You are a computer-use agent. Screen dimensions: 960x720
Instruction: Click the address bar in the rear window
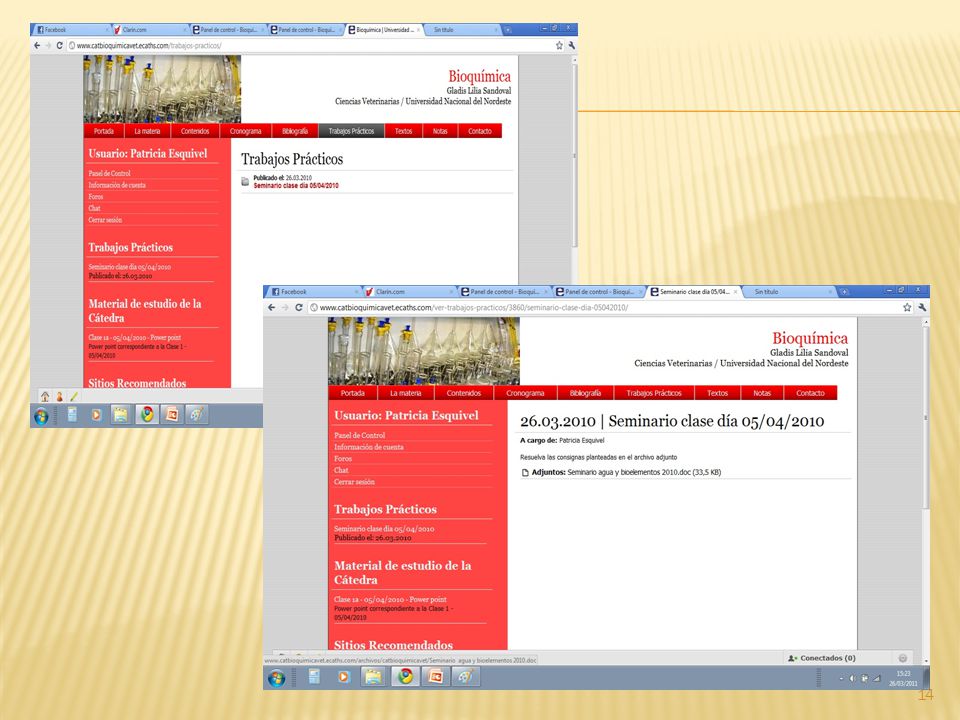309,45
